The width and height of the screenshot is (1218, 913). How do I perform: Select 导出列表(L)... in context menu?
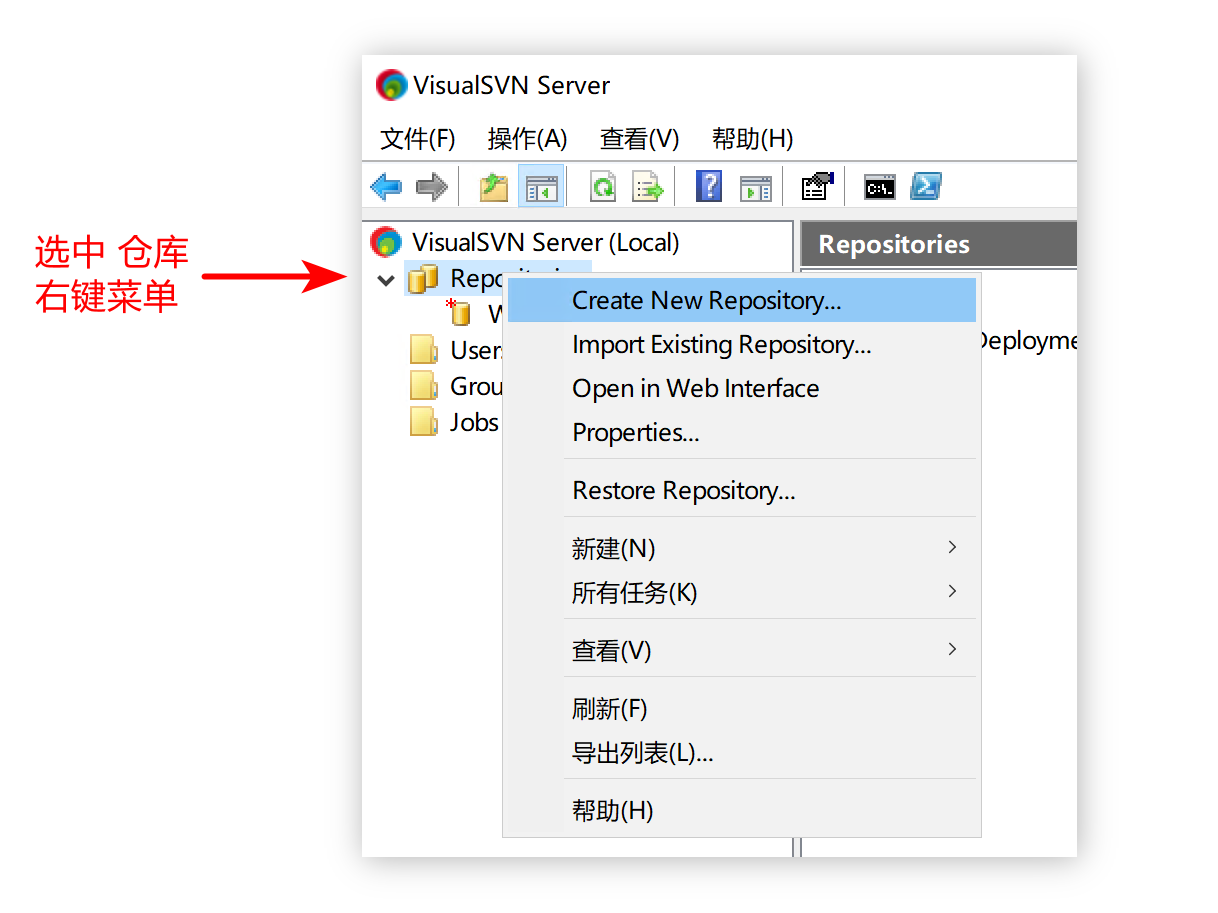pyautogui.click(x=741, y=753)
